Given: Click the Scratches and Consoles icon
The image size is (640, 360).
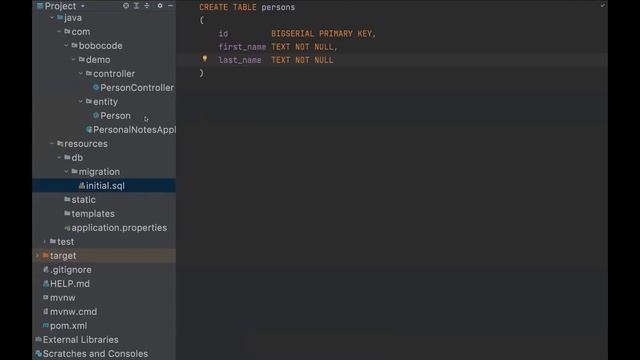Looking at the screenshot, I should (x=38, y=353).
